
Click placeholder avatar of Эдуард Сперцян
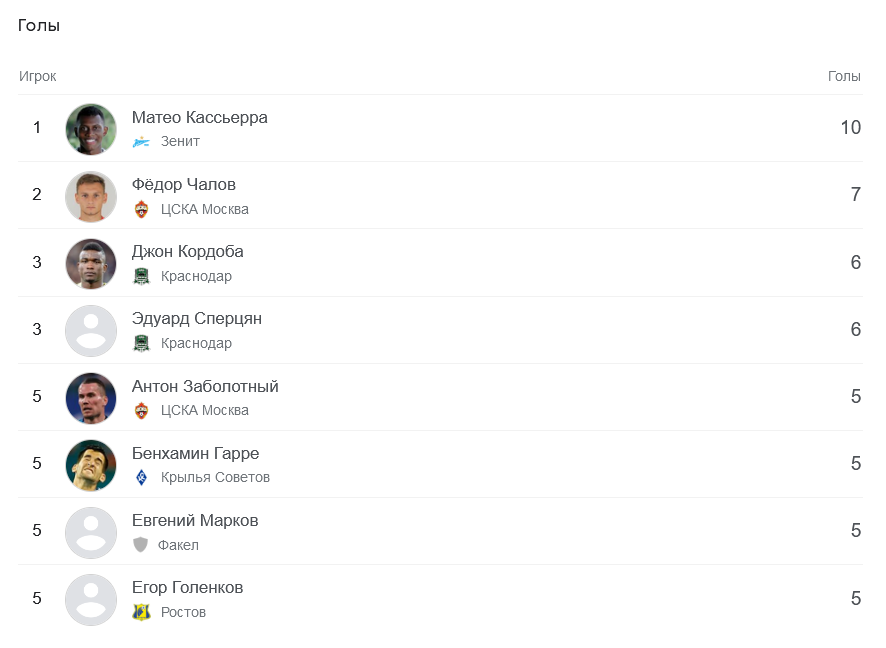coord(91,330)
